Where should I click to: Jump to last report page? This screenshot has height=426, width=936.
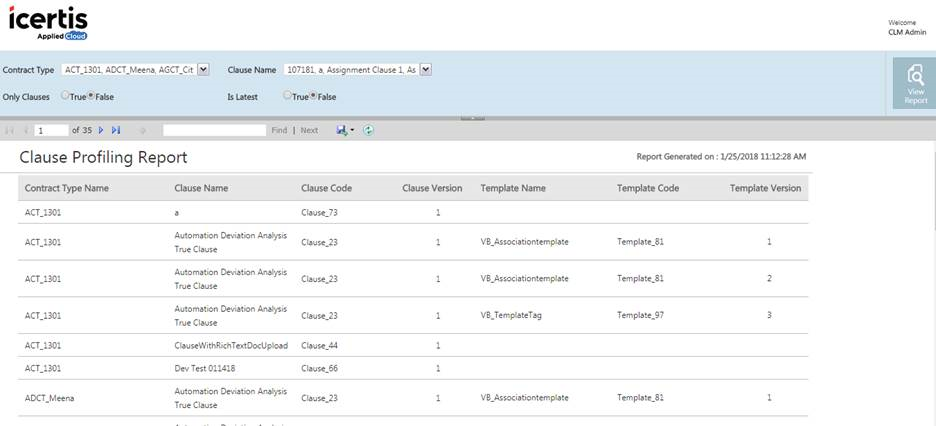click(x=116, y=130)
